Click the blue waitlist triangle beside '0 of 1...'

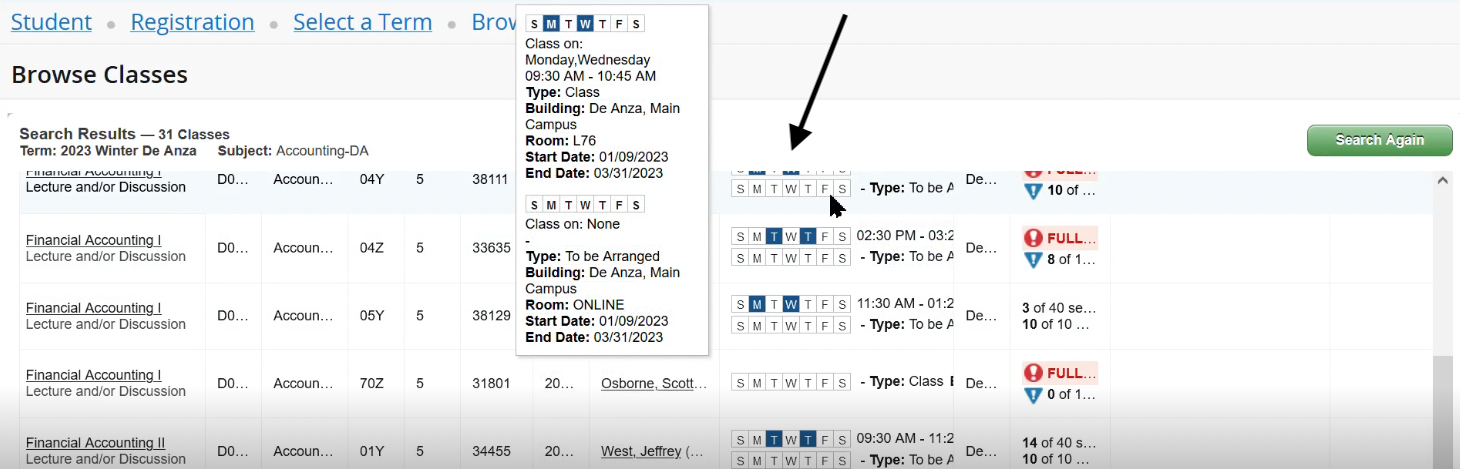pyautogui.click(x=1033, y=395)
